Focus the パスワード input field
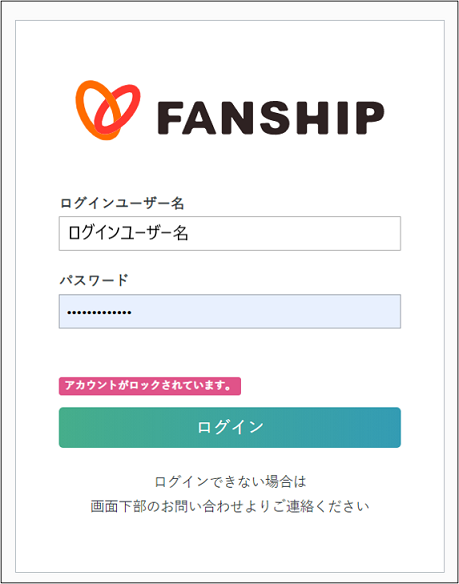 click(x=230, y=311)
